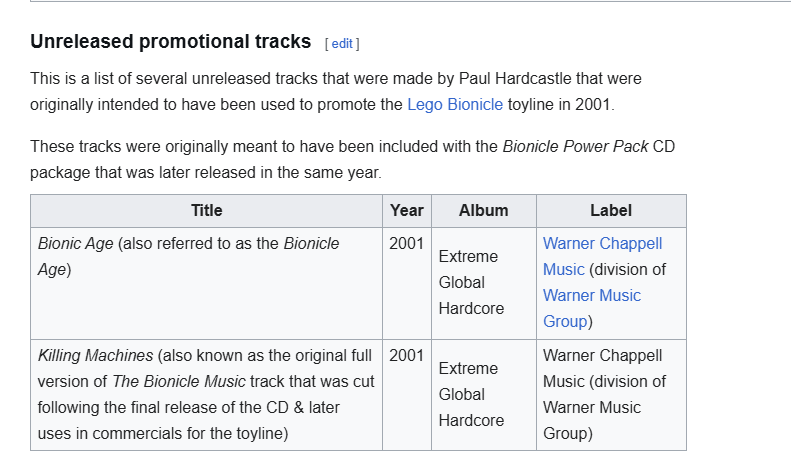Select the Label column header
The height and width of the screenshot is (472, 791).
pyautogui.click(x=611, y=210)
